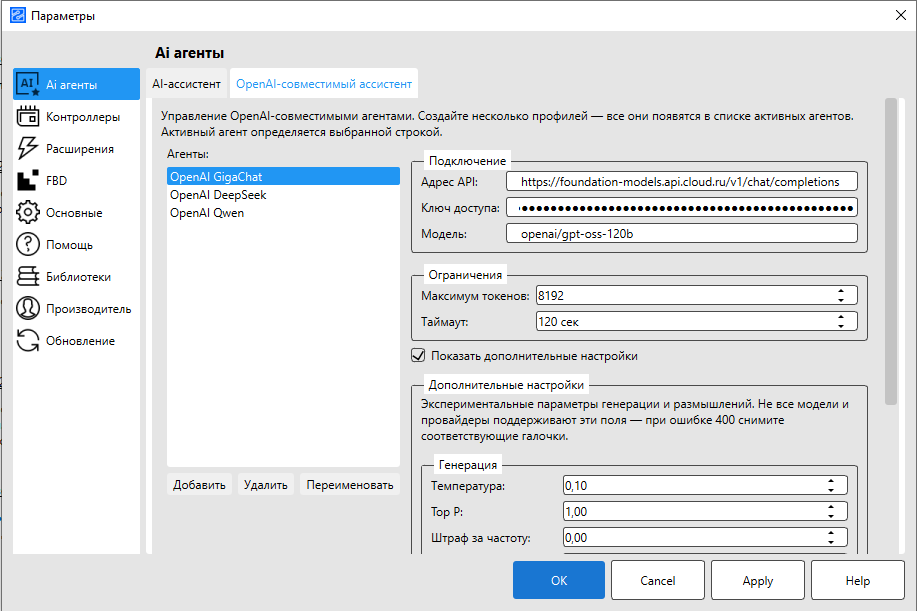Open the Help button
This screenshot has height=611, width=917.
click(x=858, y=580)
